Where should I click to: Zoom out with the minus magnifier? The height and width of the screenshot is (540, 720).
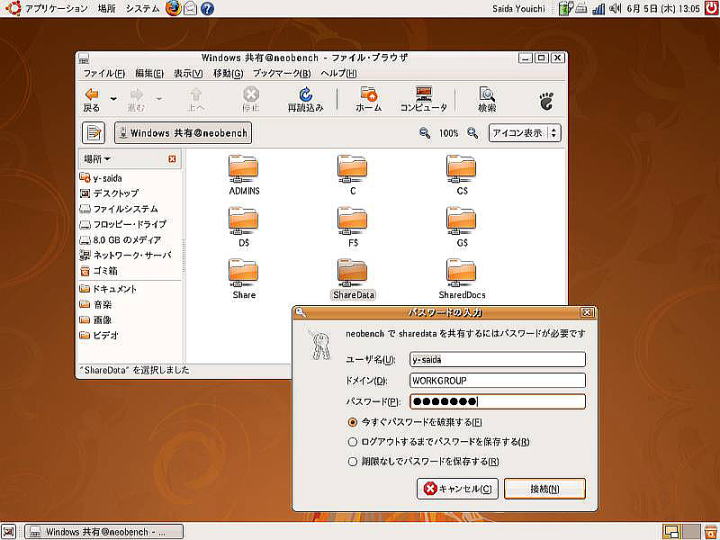pyautogui.click(x=425, y=133)
